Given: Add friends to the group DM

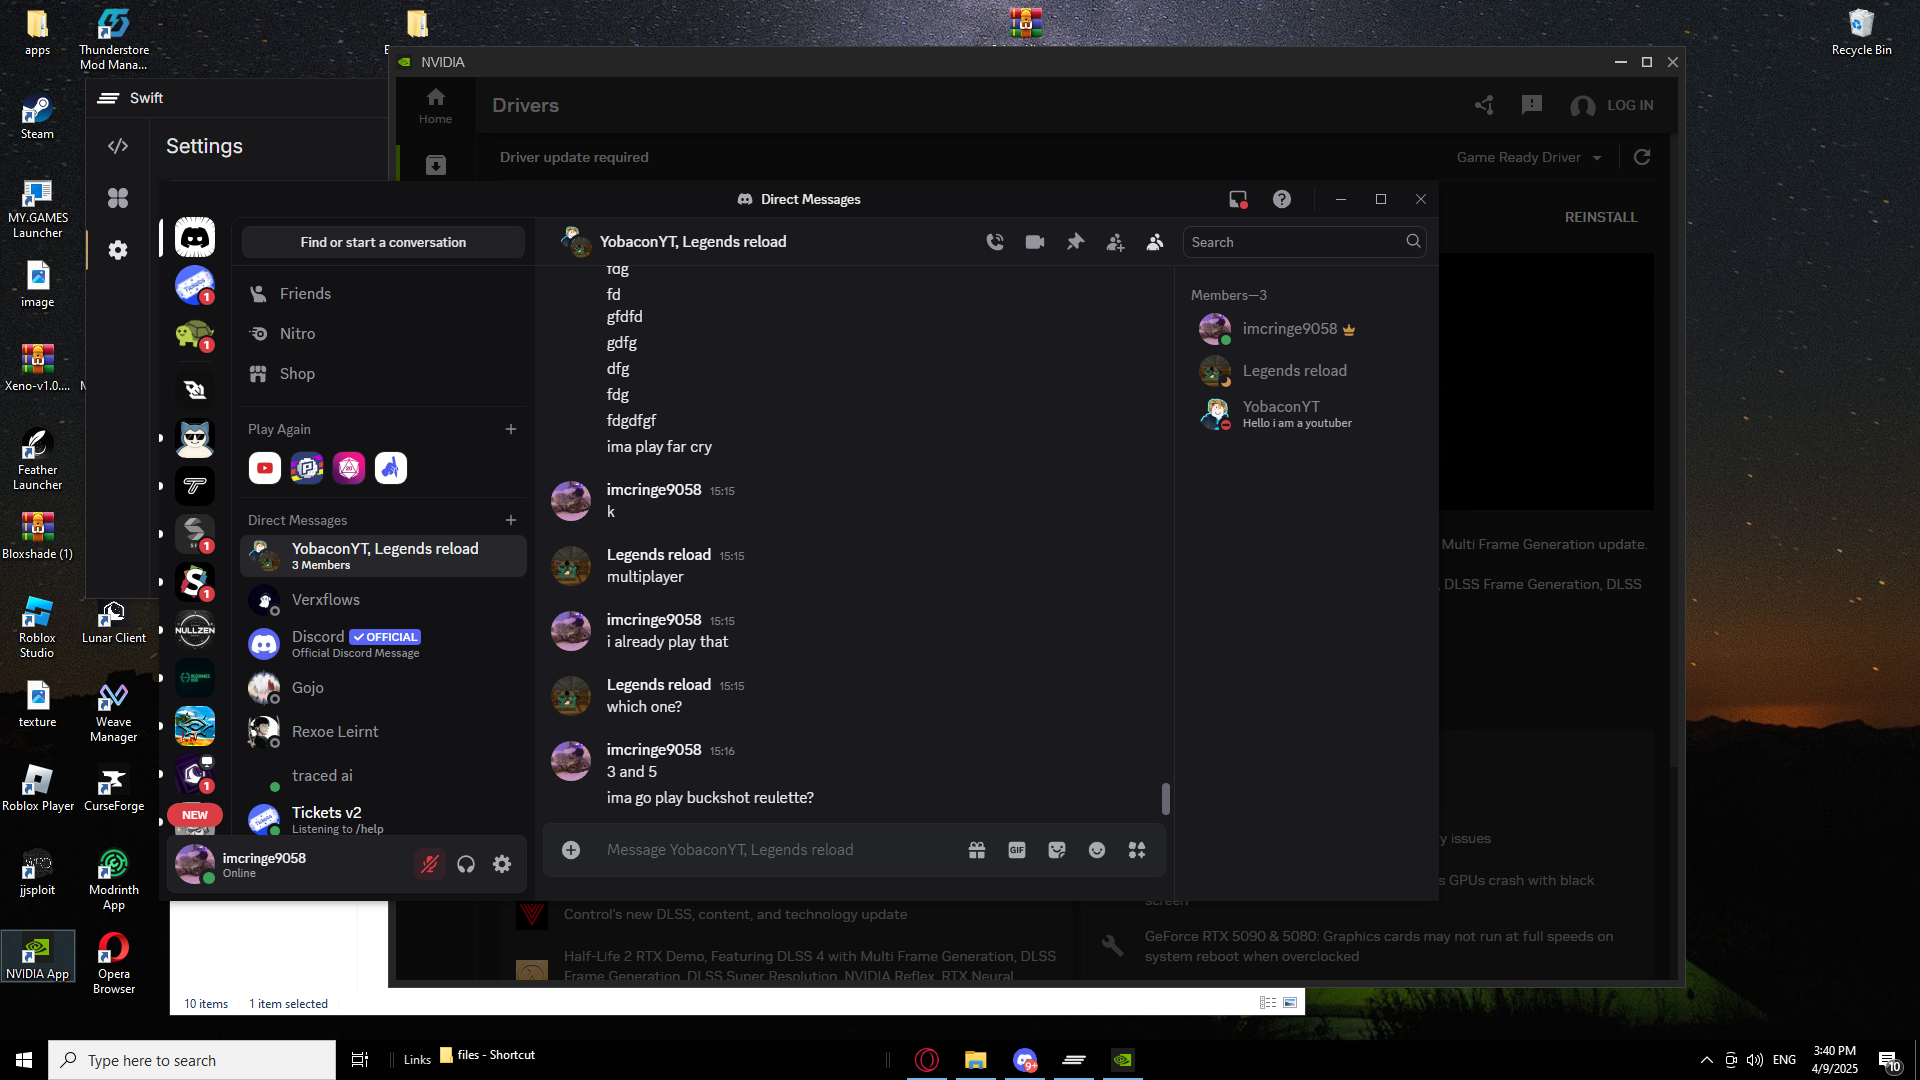Looking at the screenshot, I should [1115, 242].
